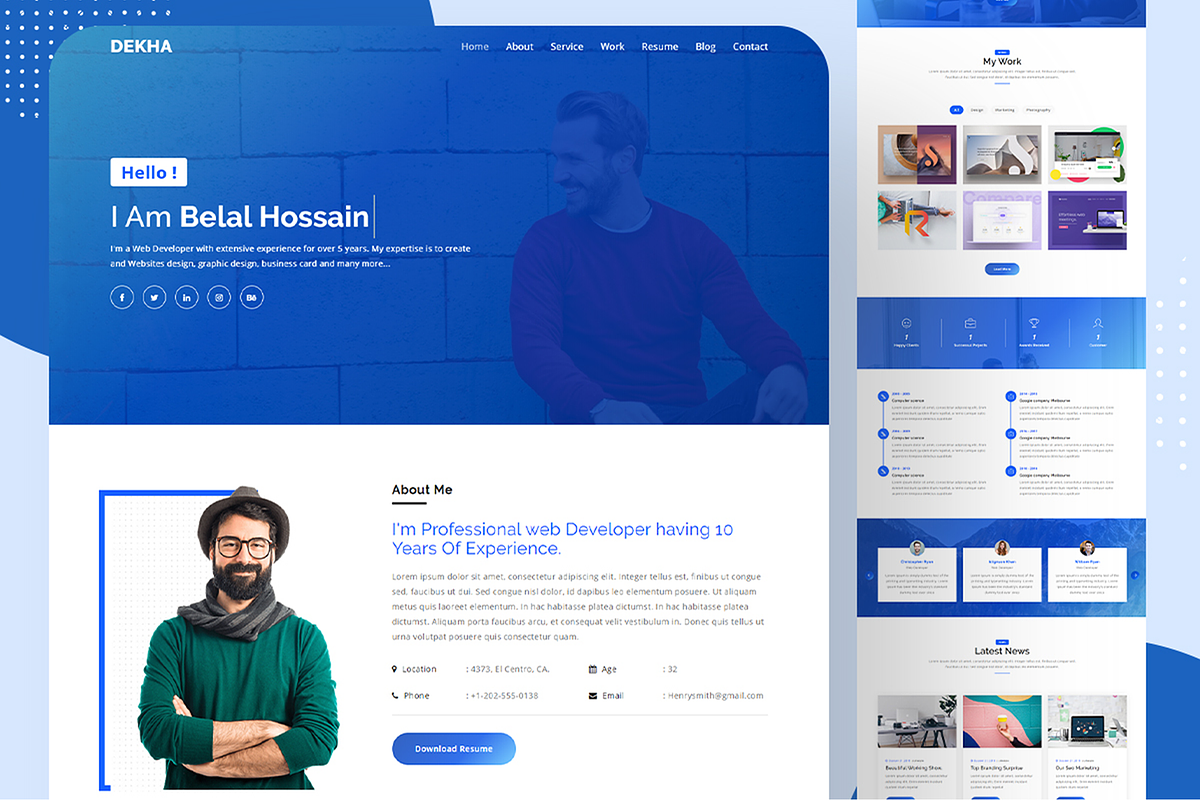The height and width of the screenshot is (800, 1200).
Task: Select the Marketing portfolio filter
Action: (1005, 110)
